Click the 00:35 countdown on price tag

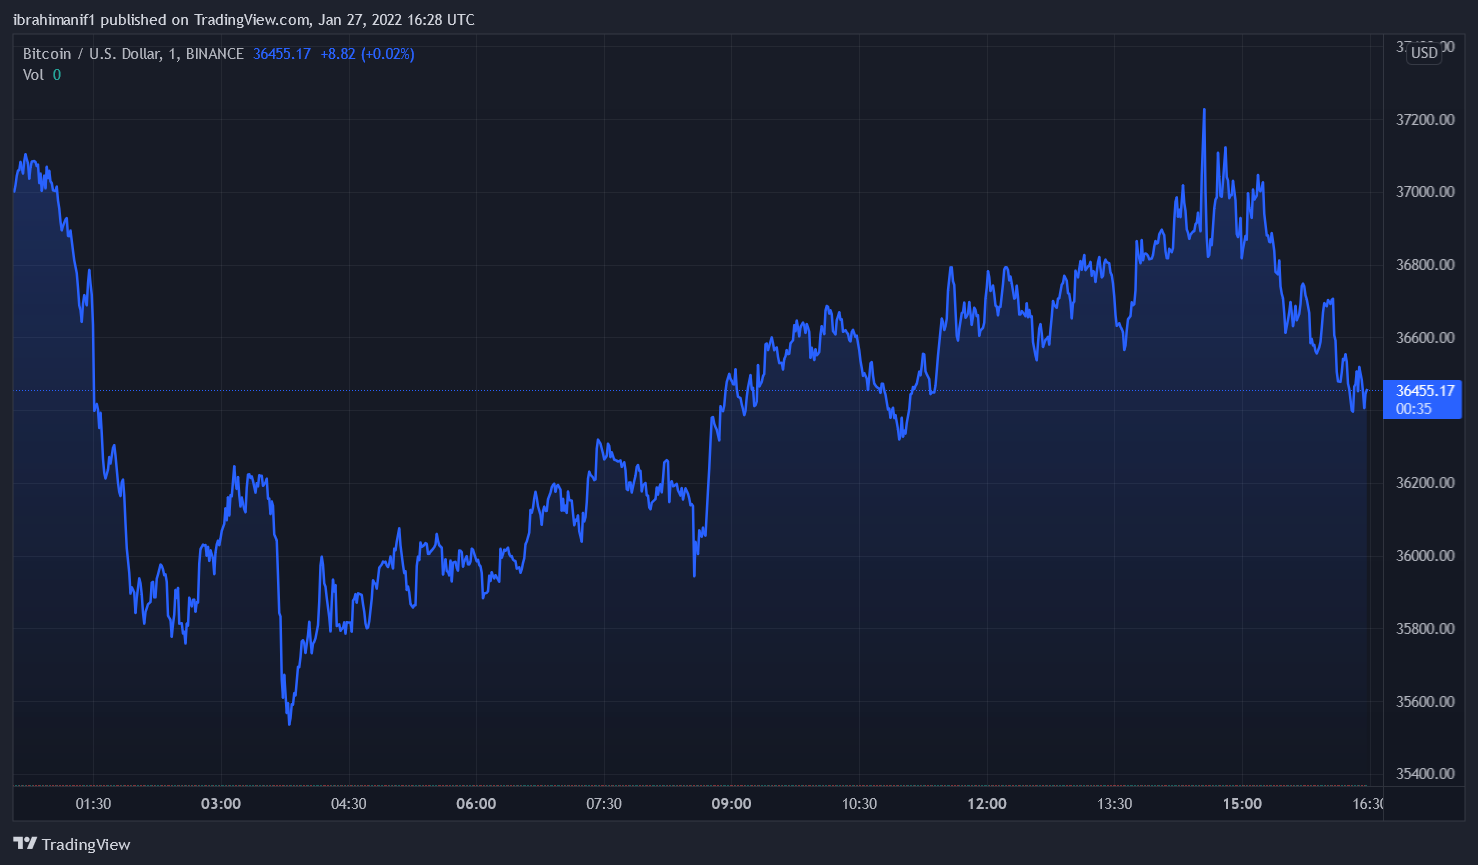[x=1413, y=409]
